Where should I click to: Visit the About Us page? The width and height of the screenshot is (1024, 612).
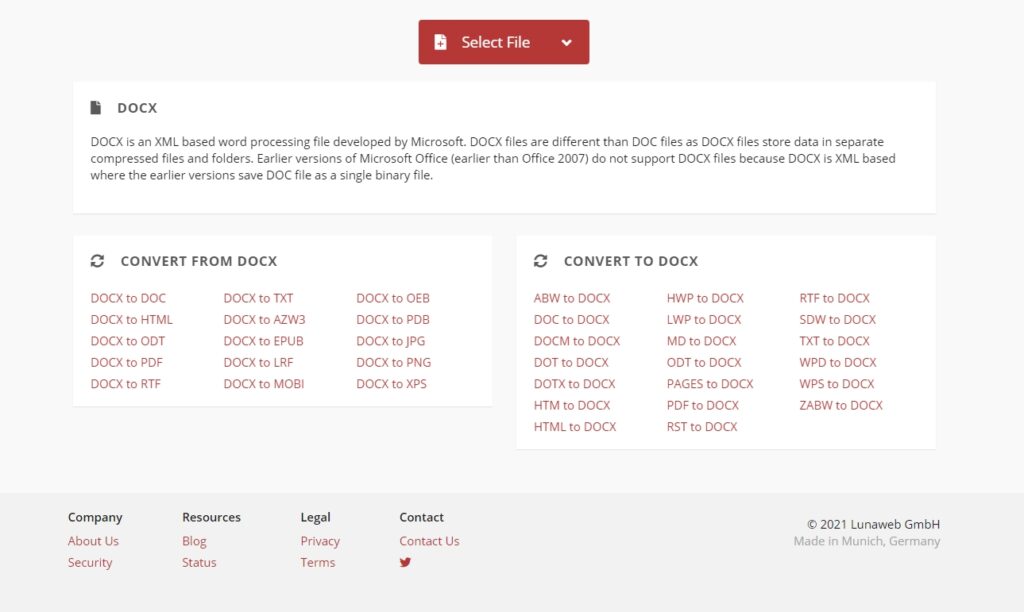click(93, 541)
